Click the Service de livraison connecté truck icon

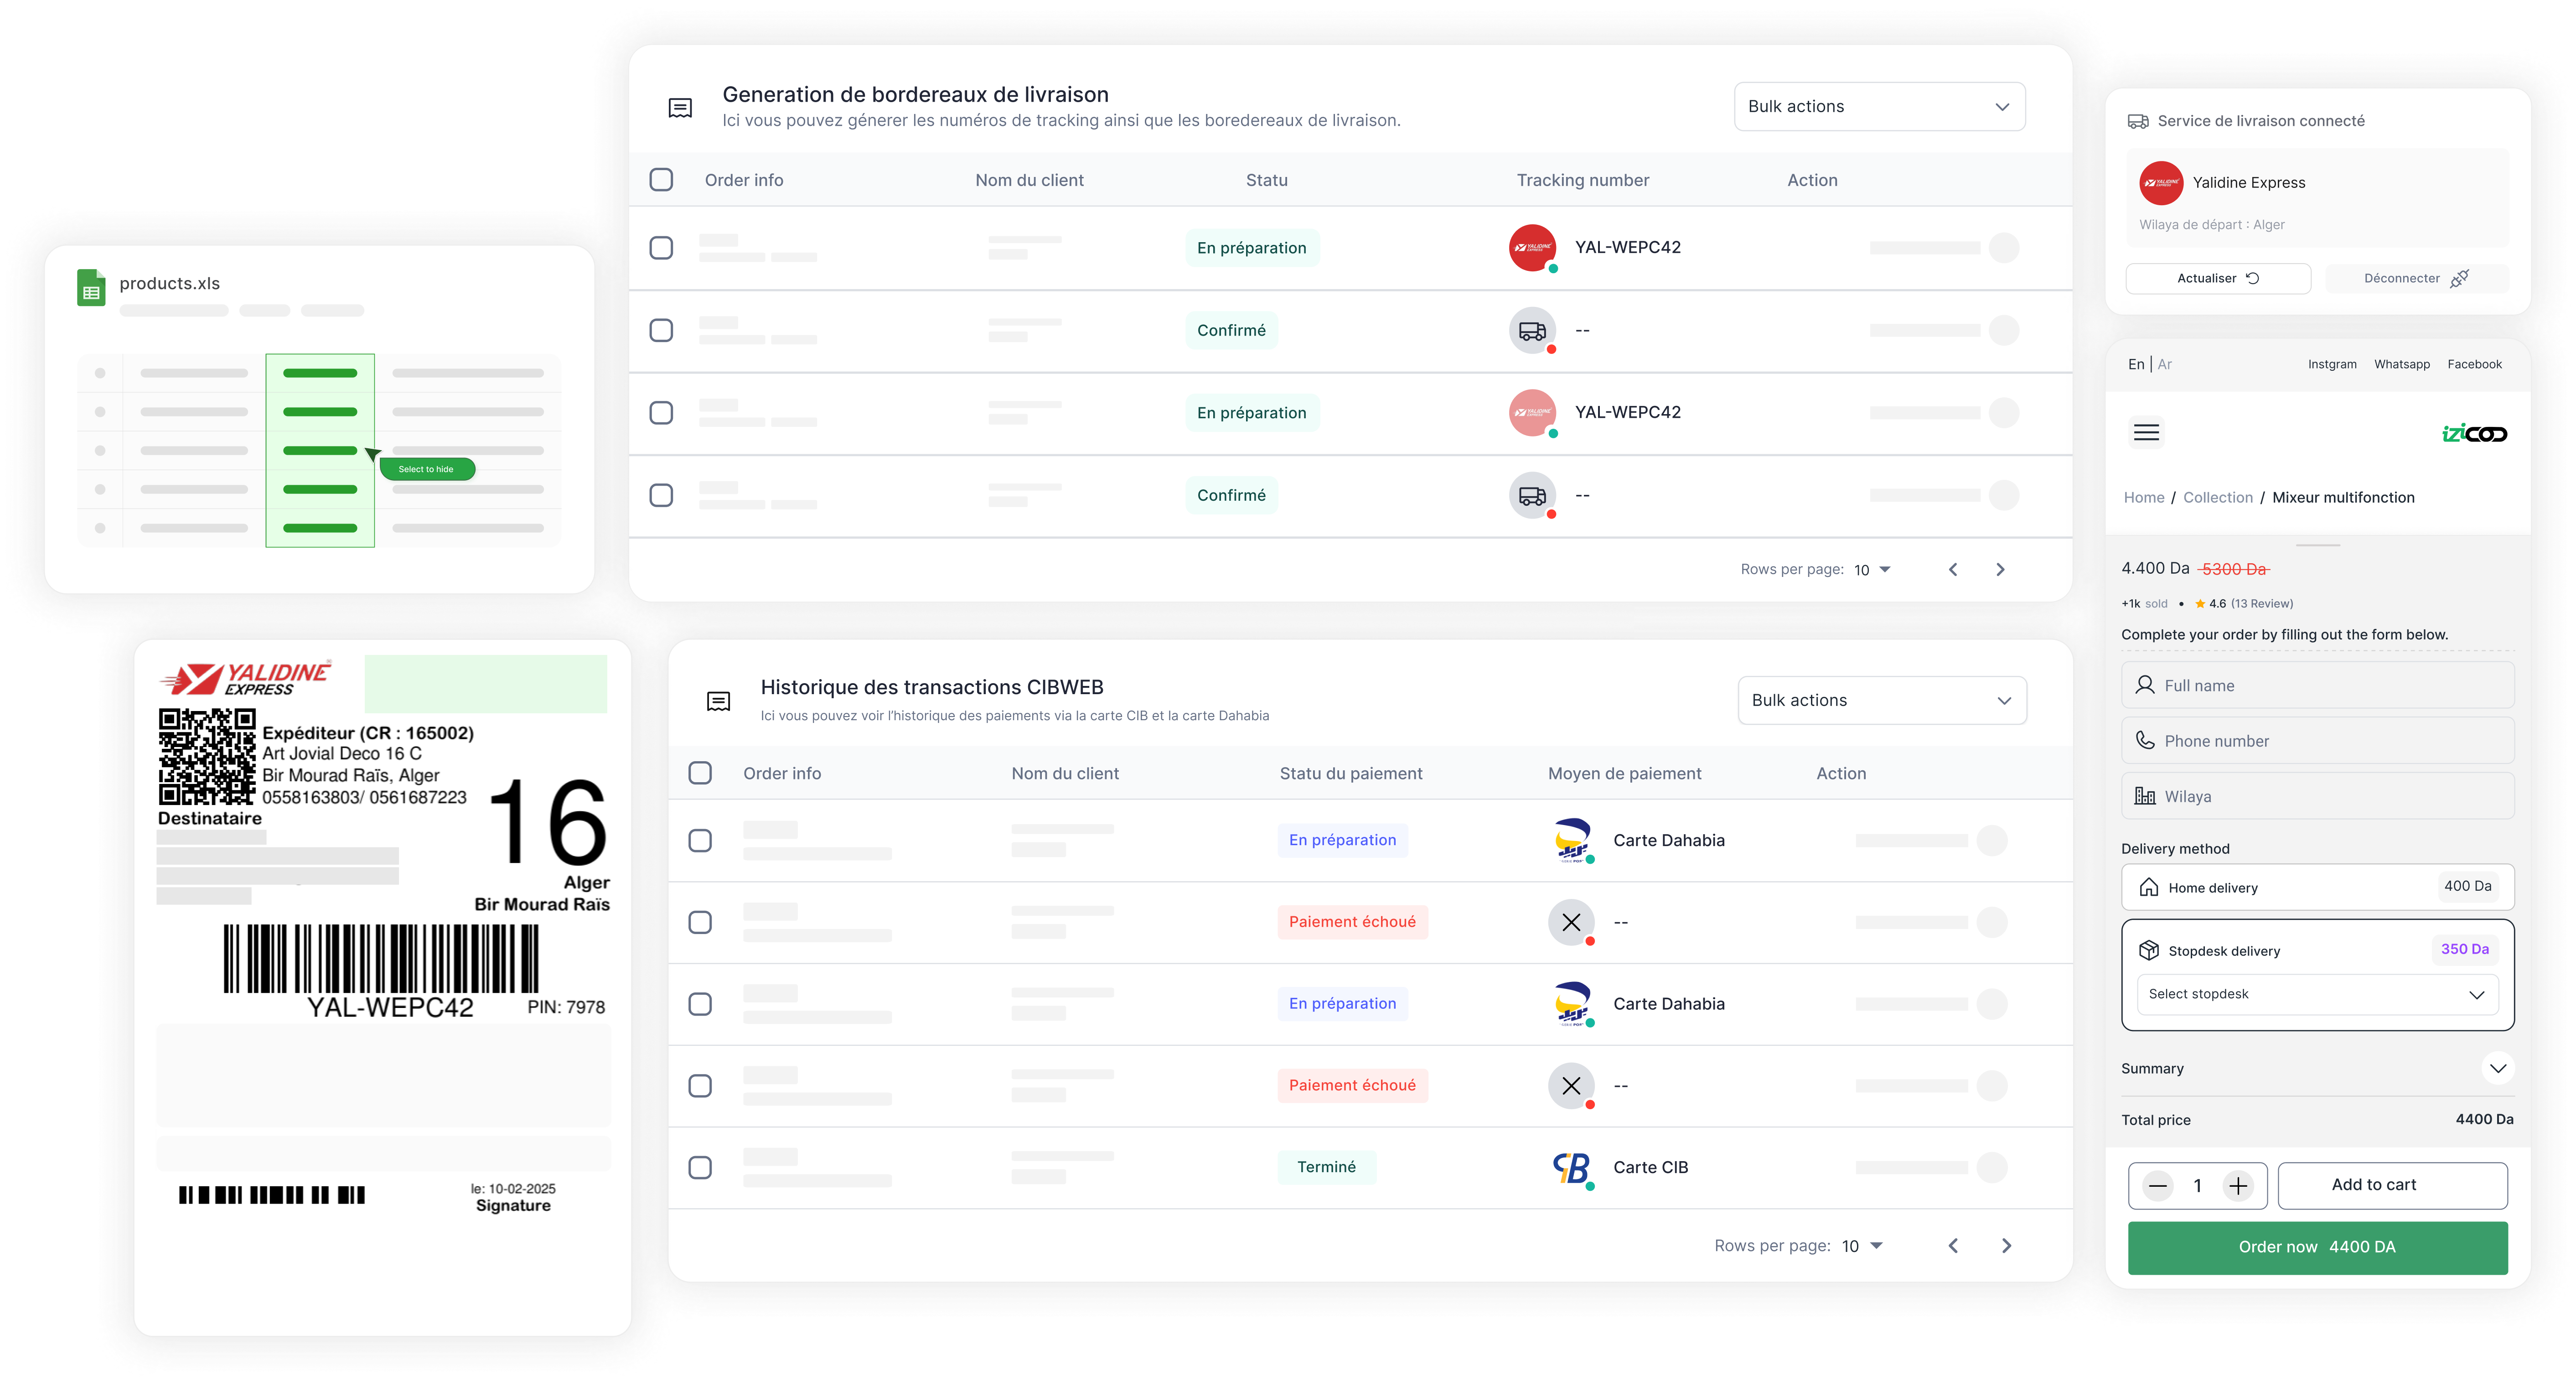[2138, 122]
